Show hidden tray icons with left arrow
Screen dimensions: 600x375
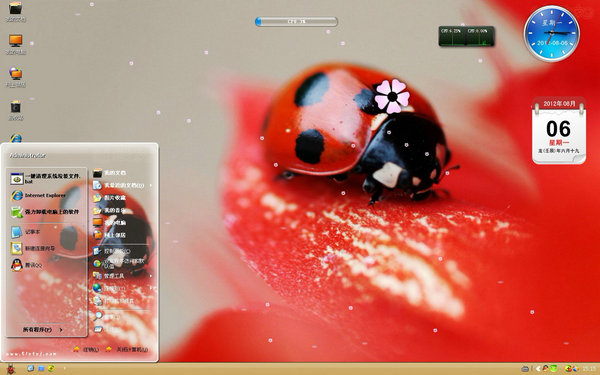(537, 368)
